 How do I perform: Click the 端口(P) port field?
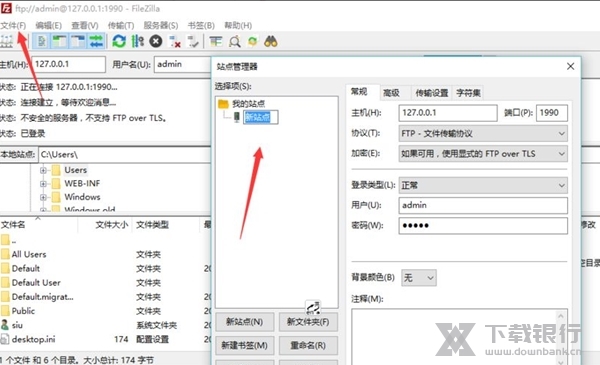(551, 113)
